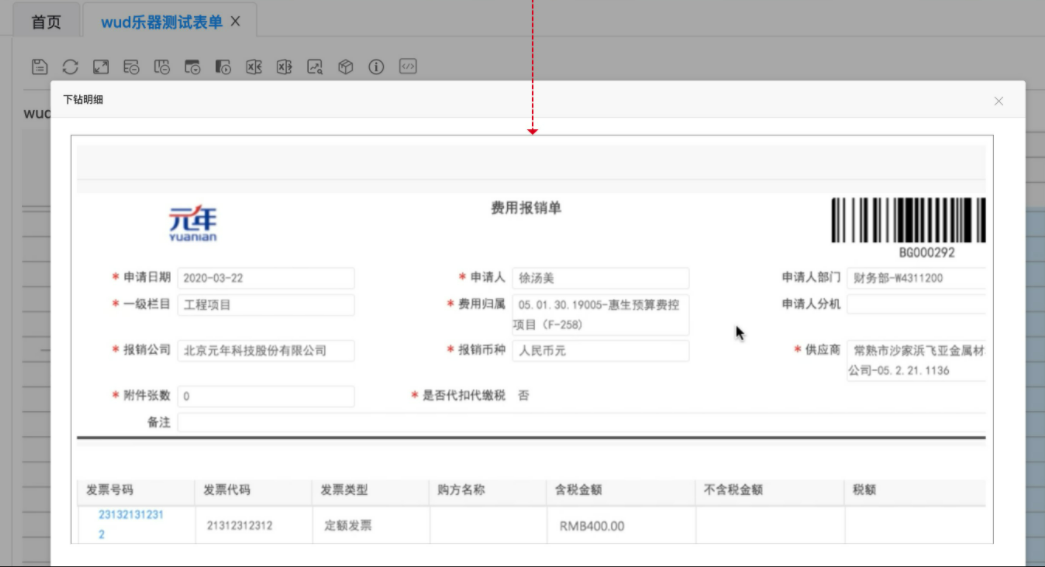
Task: Open the 报销公司 field showing 北京元年科技股份有限公司
Action: click(x=266, y=351)
